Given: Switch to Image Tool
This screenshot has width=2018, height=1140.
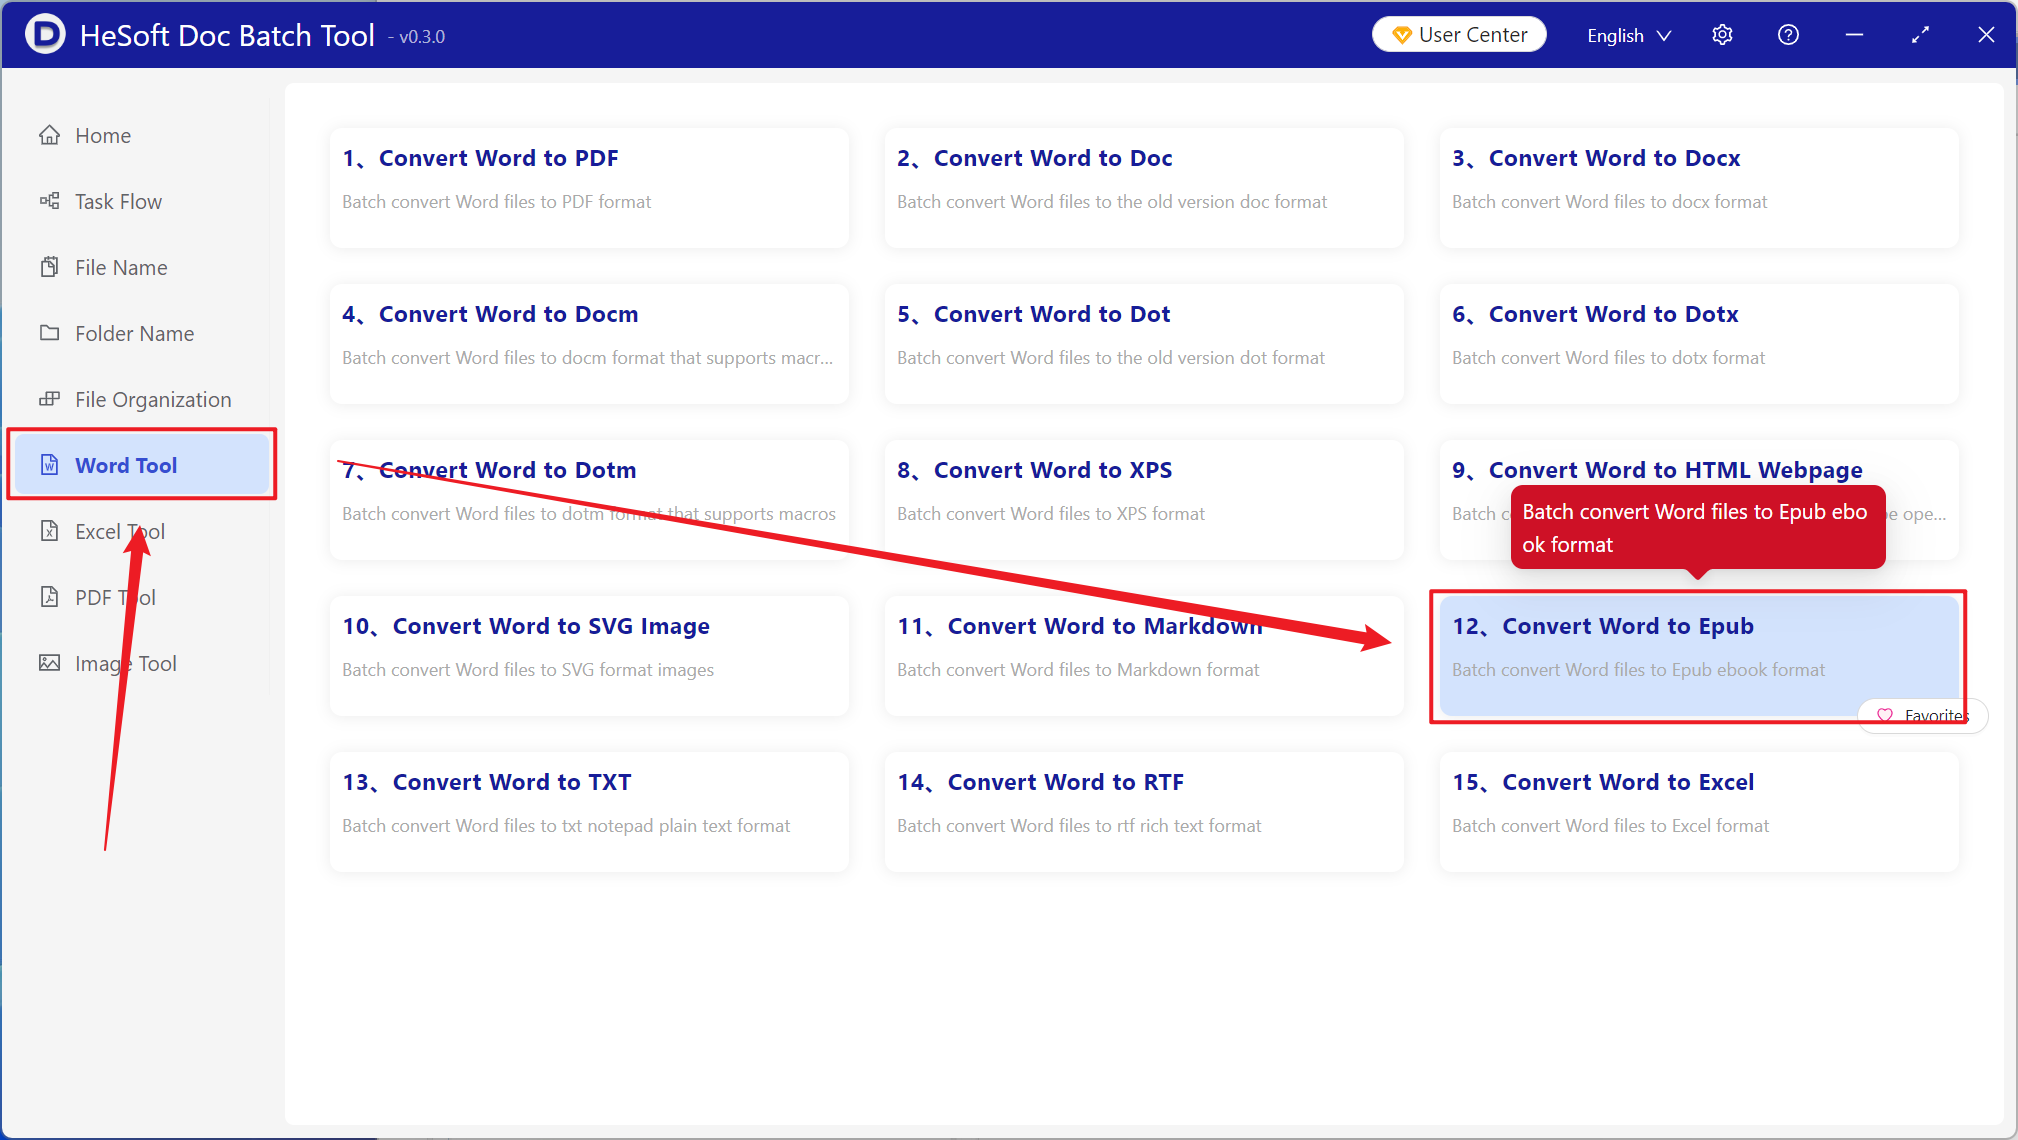Looking at the screenshot, I should [140, 663].
